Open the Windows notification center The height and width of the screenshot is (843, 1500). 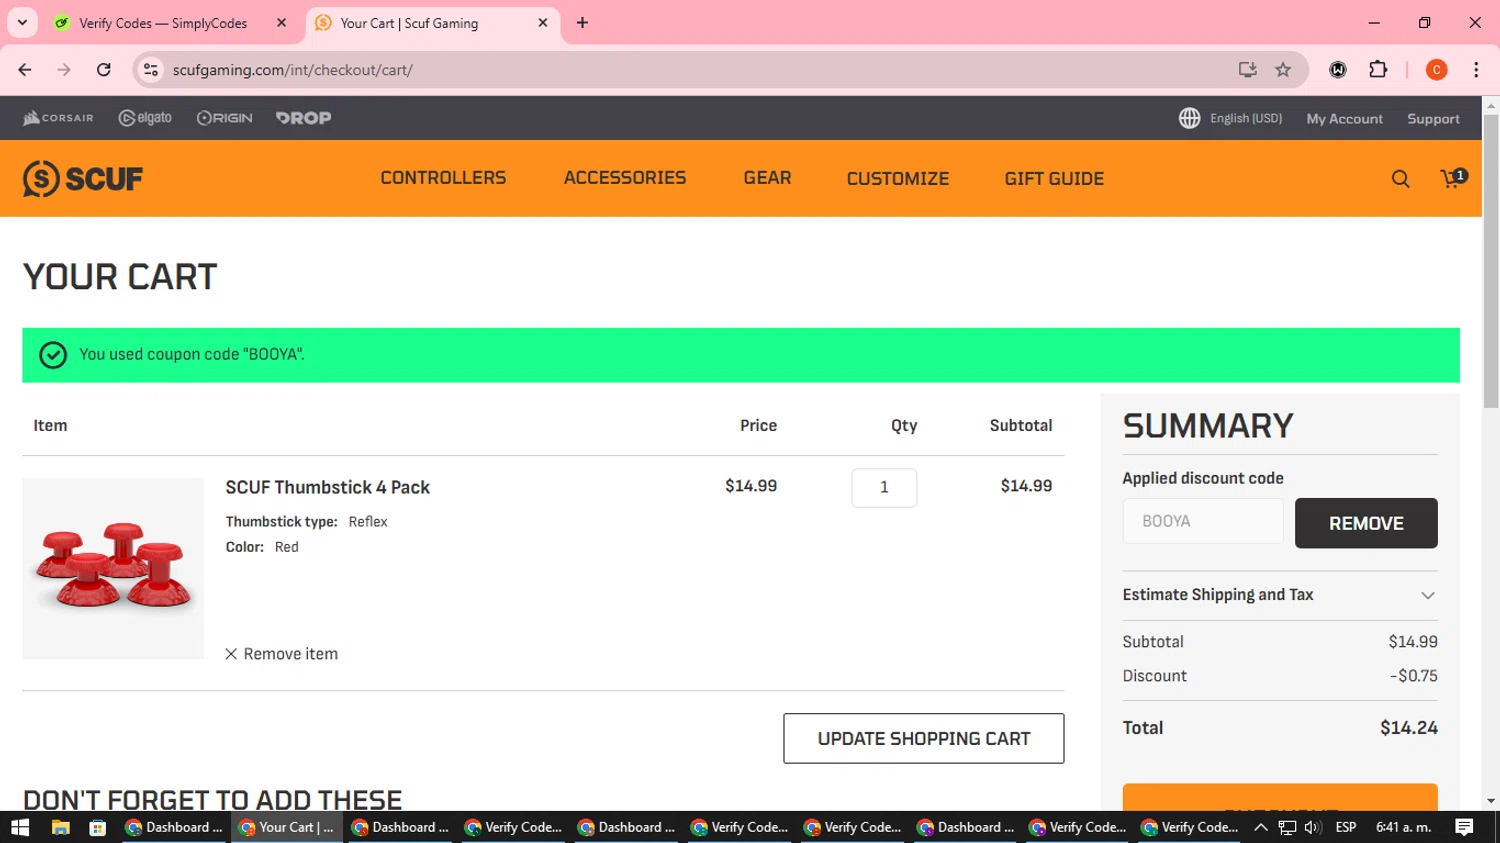[1464, 827]
